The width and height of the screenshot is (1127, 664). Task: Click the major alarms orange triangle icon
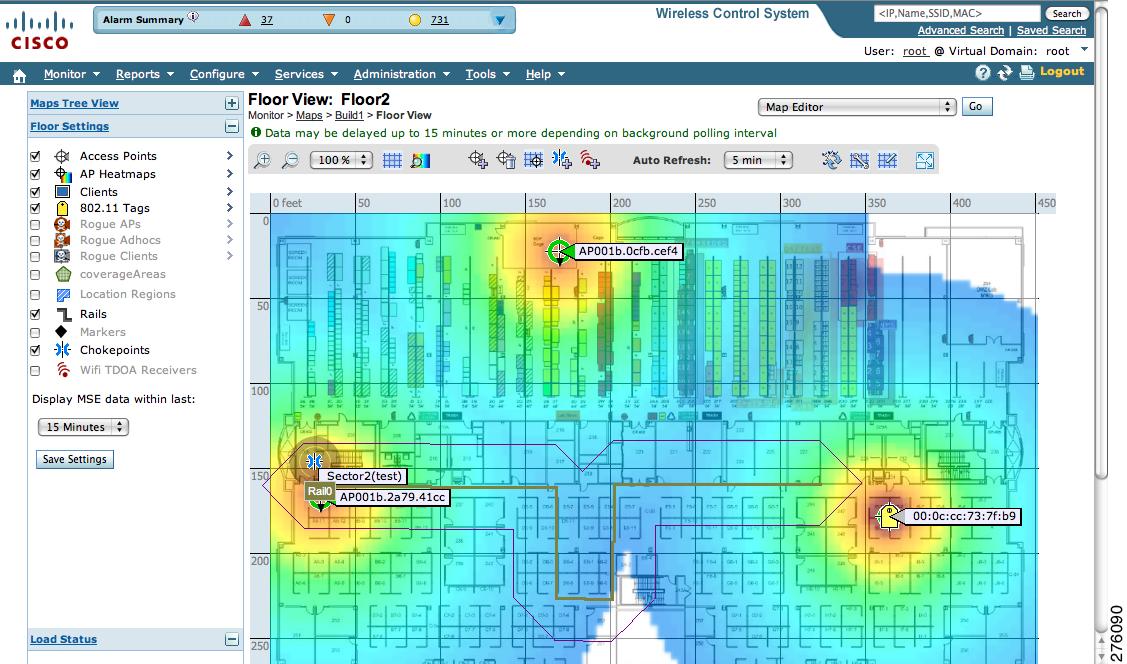tap(328, 20)
